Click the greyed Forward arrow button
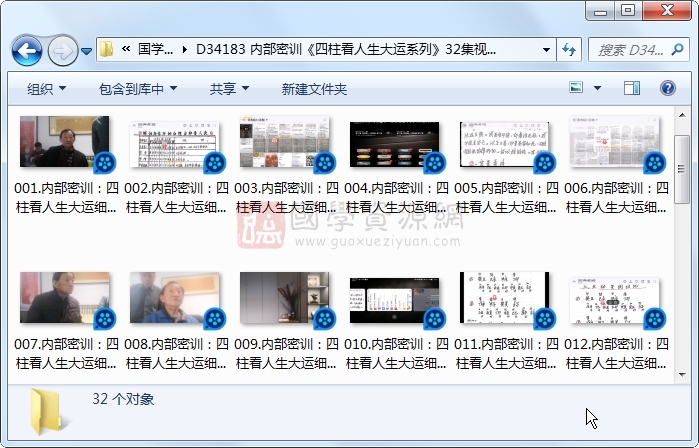This screenshot has height=448, width=699. click(62, 51)
